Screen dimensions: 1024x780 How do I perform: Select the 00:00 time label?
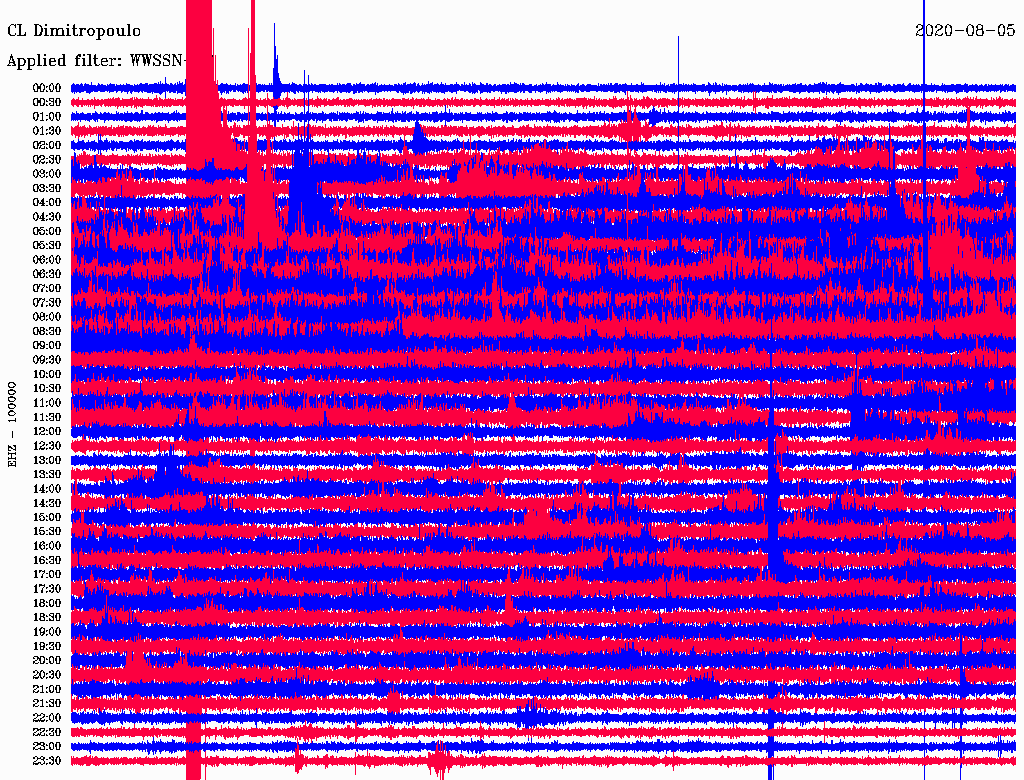(47, 88)
